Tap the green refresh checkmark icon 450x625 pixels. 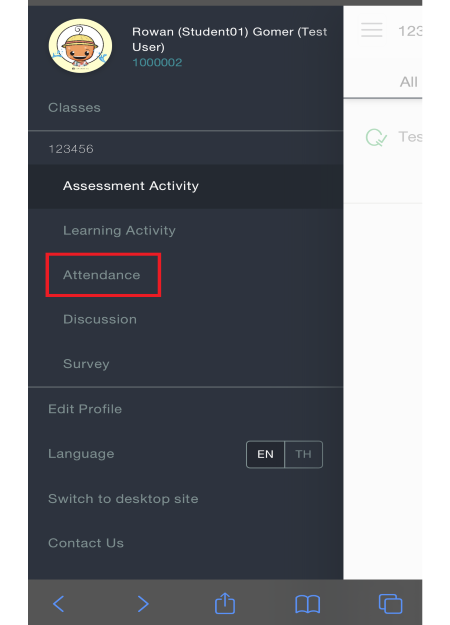pos(376,138)
